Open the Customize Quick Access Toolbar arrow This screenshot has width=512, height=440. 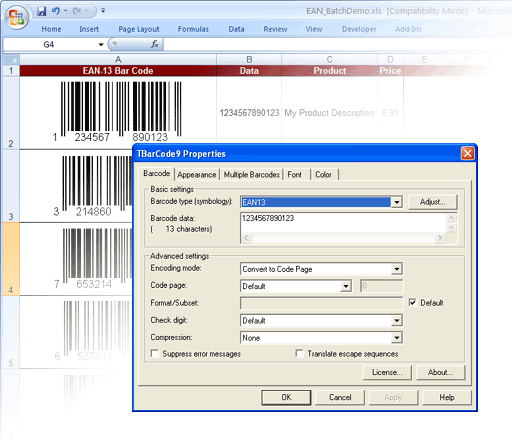[103, 11]
